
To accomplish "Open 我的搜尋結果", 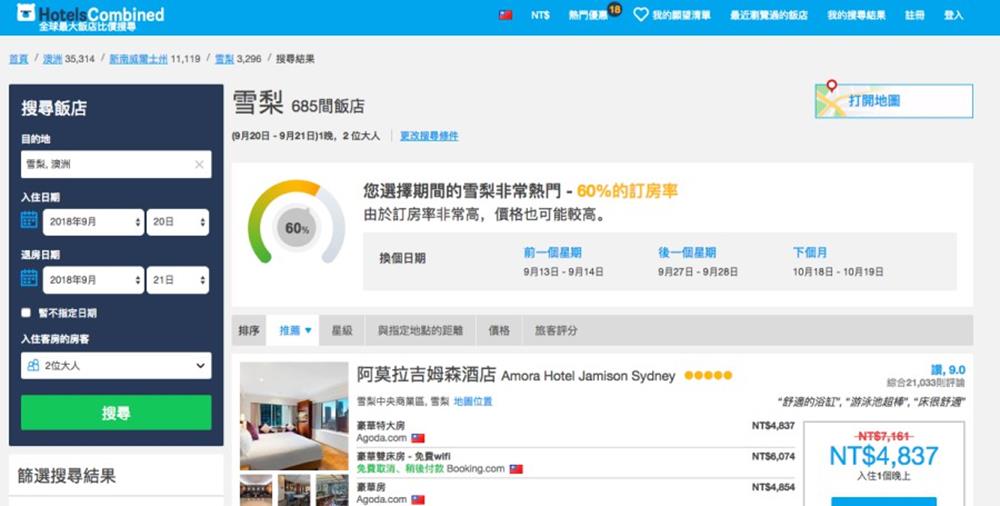I will (x=856, y=15).
